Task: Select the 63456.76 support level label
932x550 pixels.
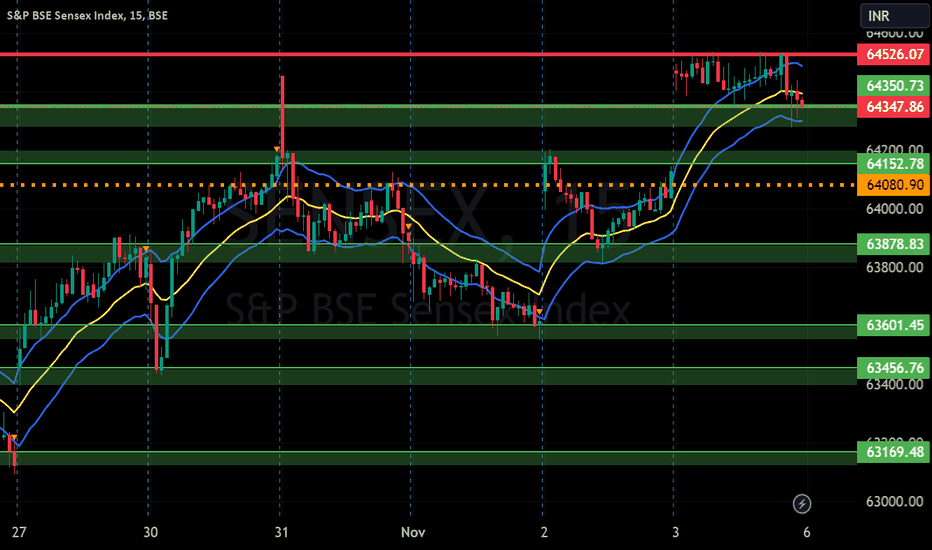Action: pos(894,368)
